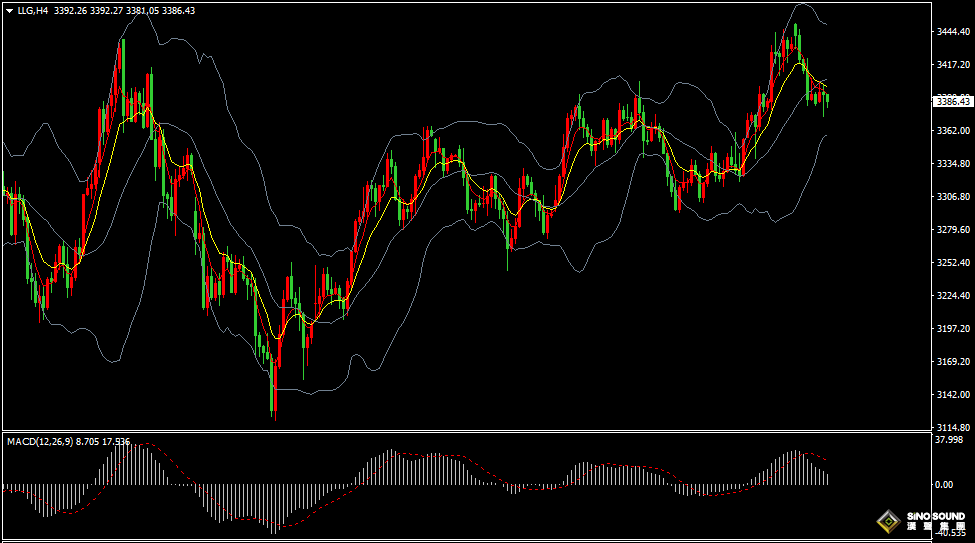
Task: Click the 3444.40 price axis label
Action: point(952,32)
